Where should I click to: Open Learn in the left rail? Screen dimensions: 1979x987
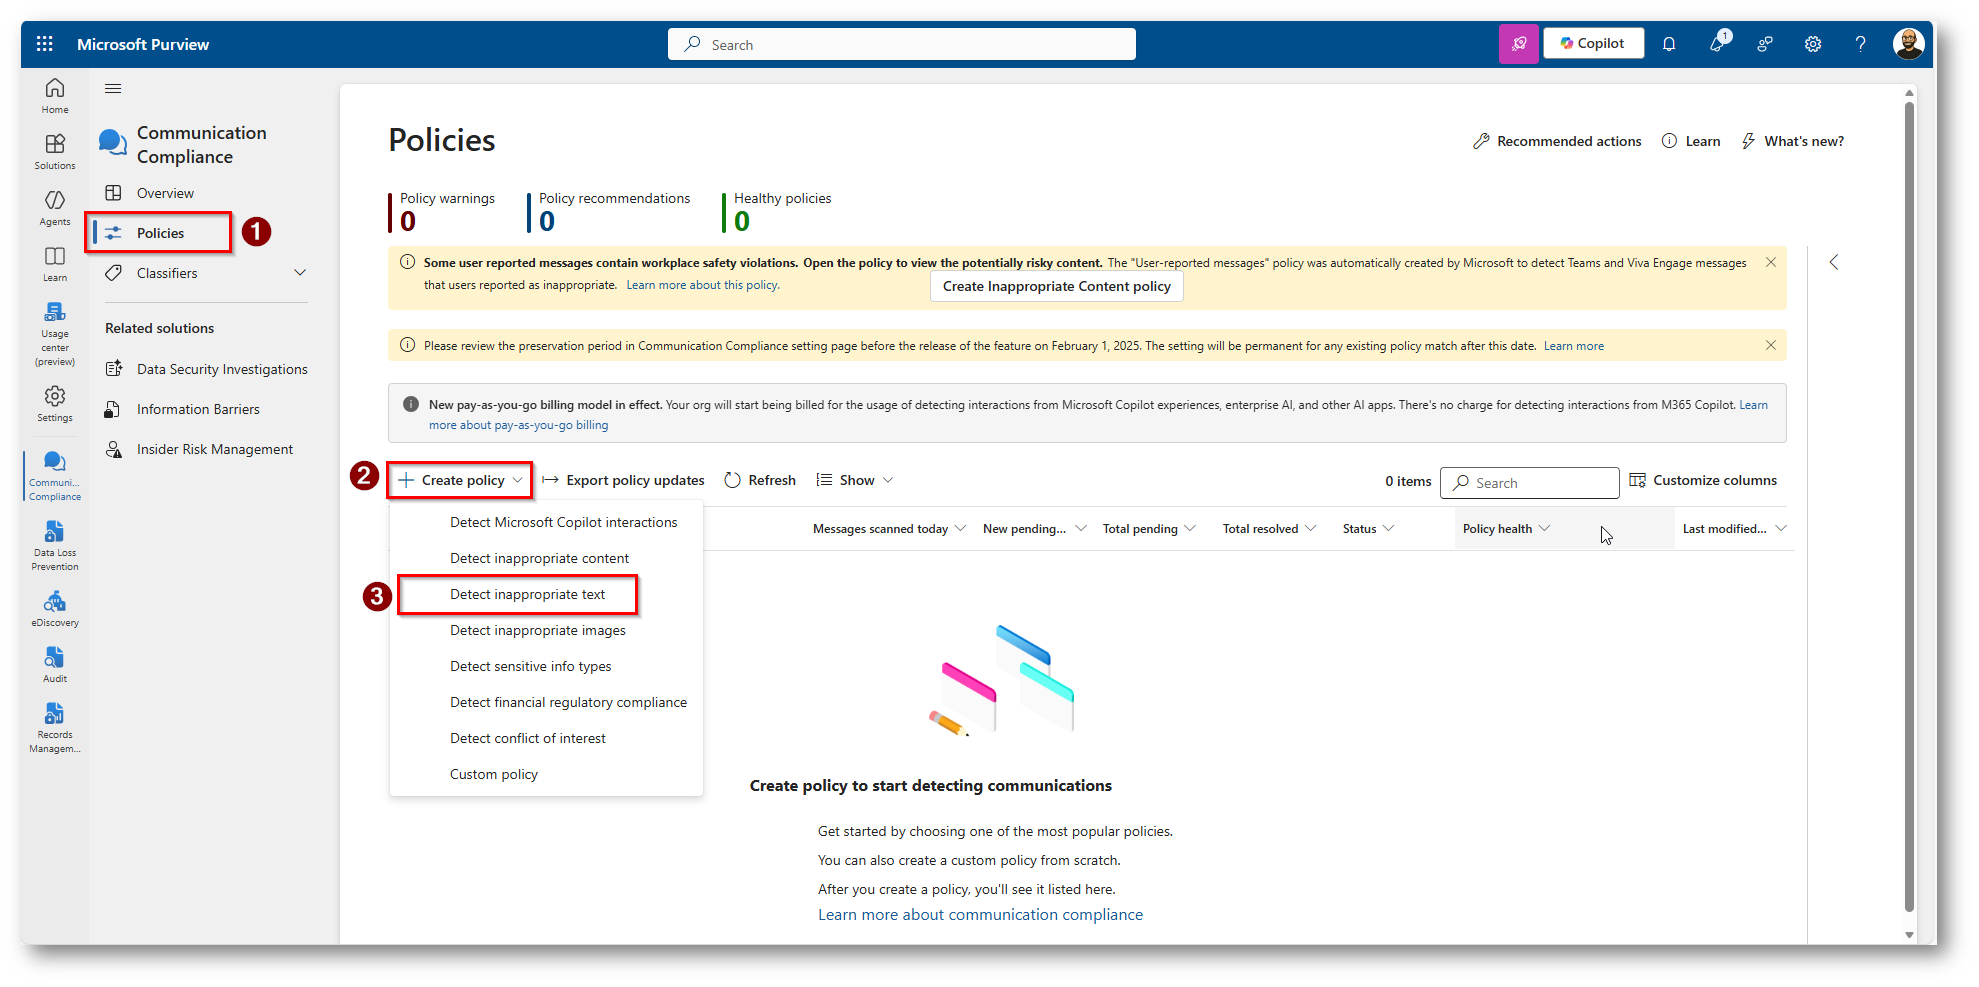55,264
